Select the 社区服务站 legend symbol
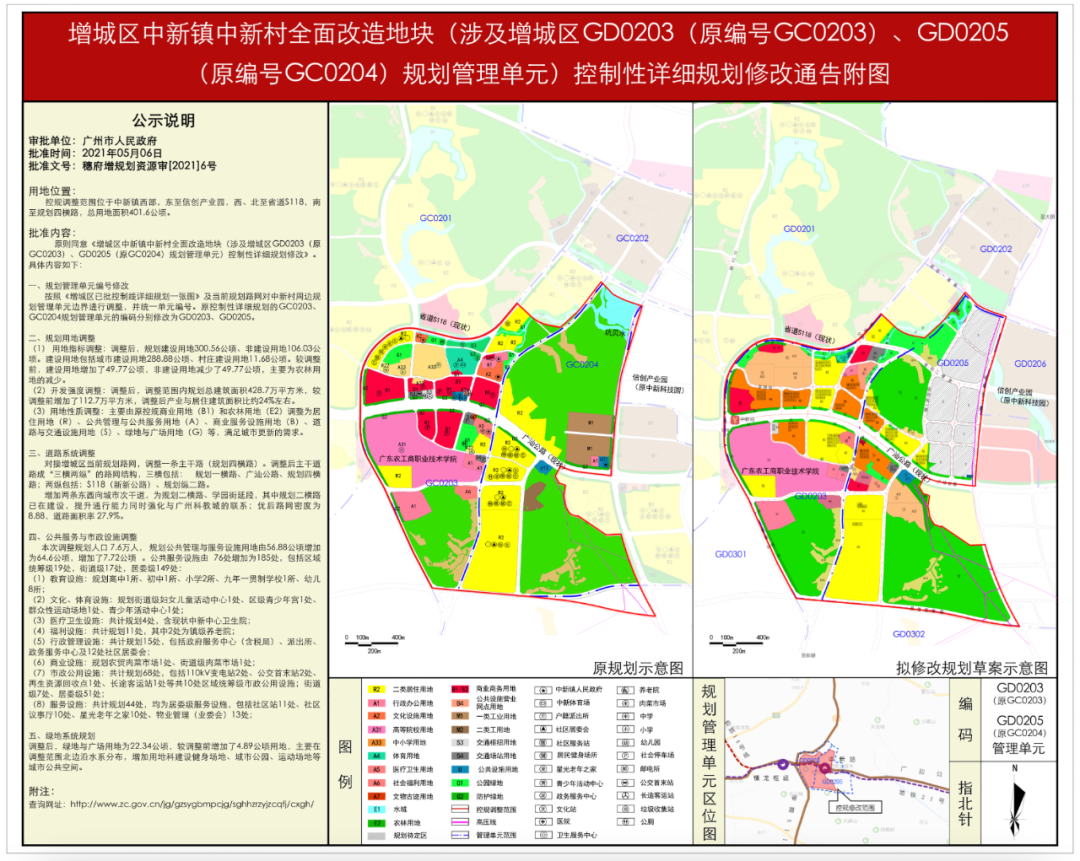 (543, 743)
